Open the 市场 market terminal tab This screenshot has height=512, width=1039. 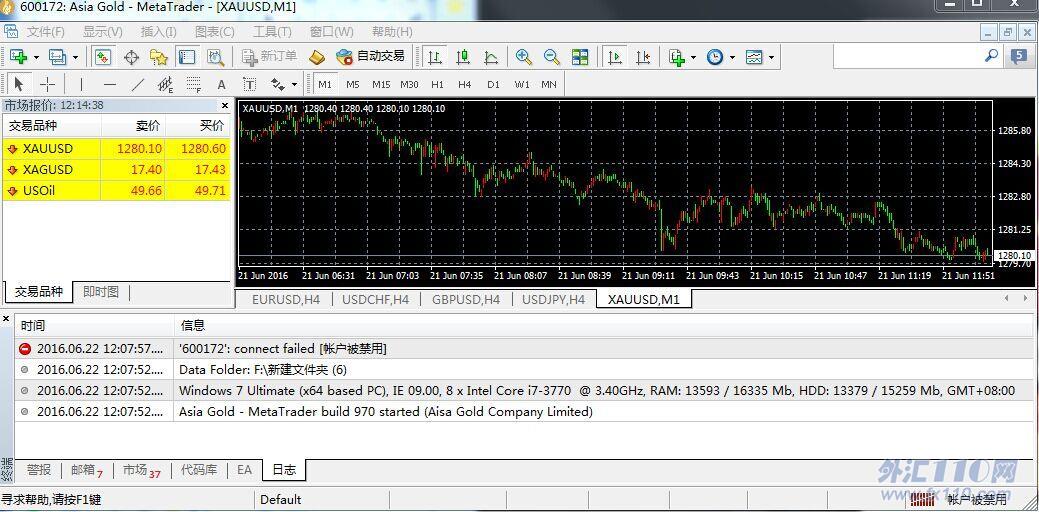point(141,470)
